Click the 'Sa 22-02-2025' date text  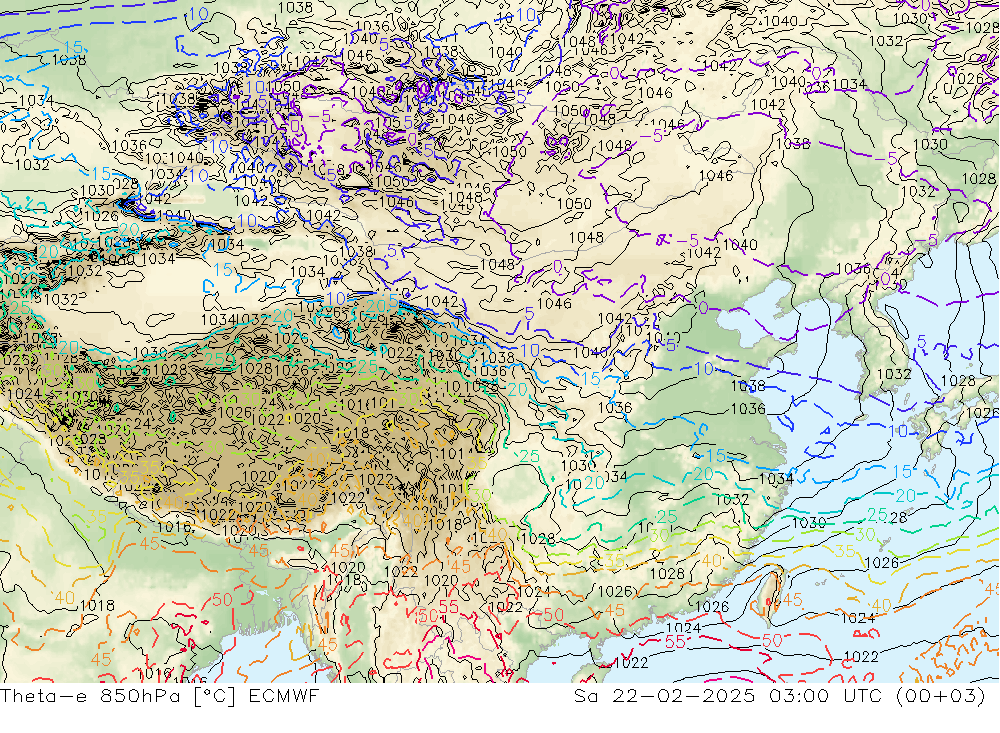point(665,696)
